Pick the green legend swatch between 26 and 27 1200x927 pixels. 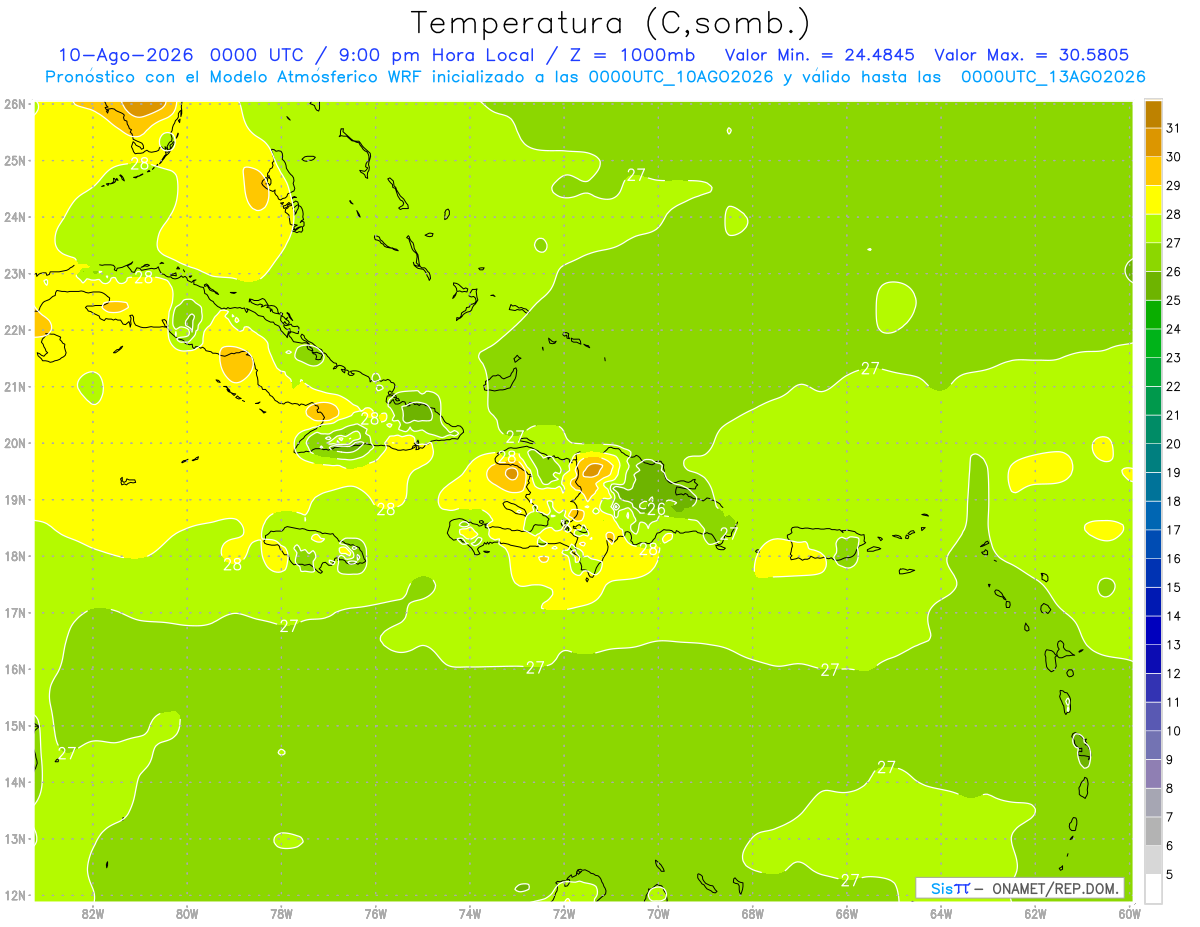tap(1153, 257)
